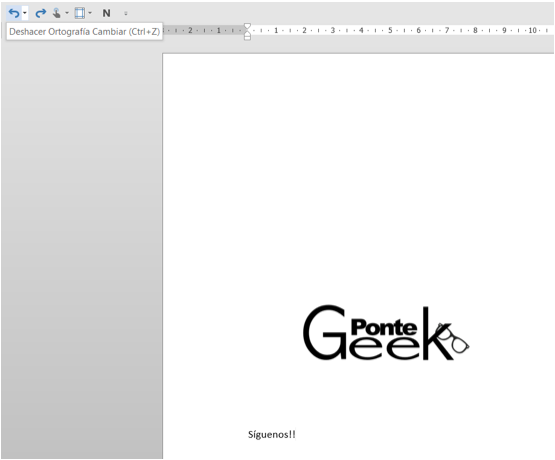Select the hanging indent triangle marker
Viewport: 555px width, 460px height.
(247, 33)
